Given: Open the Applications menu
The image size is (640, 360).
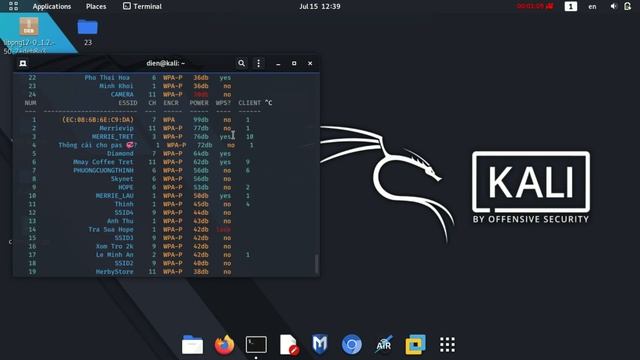Looking at the screenshot, I should click(52, 7).
